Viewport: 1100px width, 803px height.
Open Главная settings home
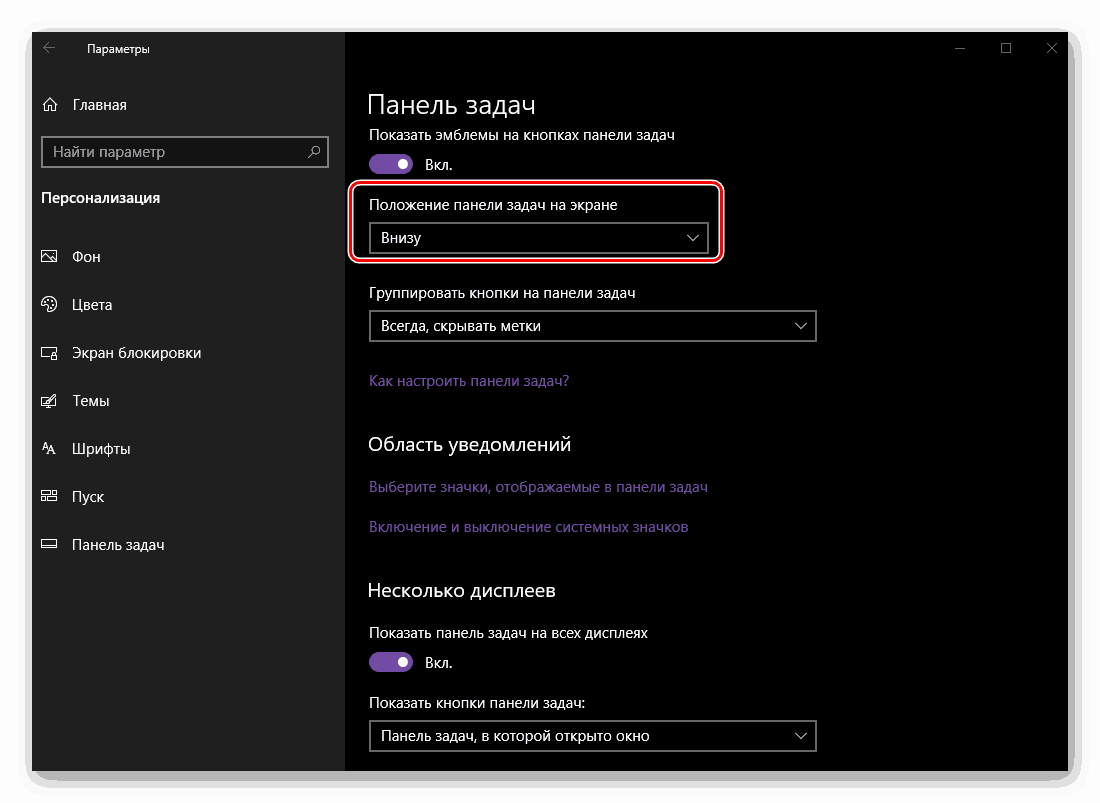tap(99, 104)
